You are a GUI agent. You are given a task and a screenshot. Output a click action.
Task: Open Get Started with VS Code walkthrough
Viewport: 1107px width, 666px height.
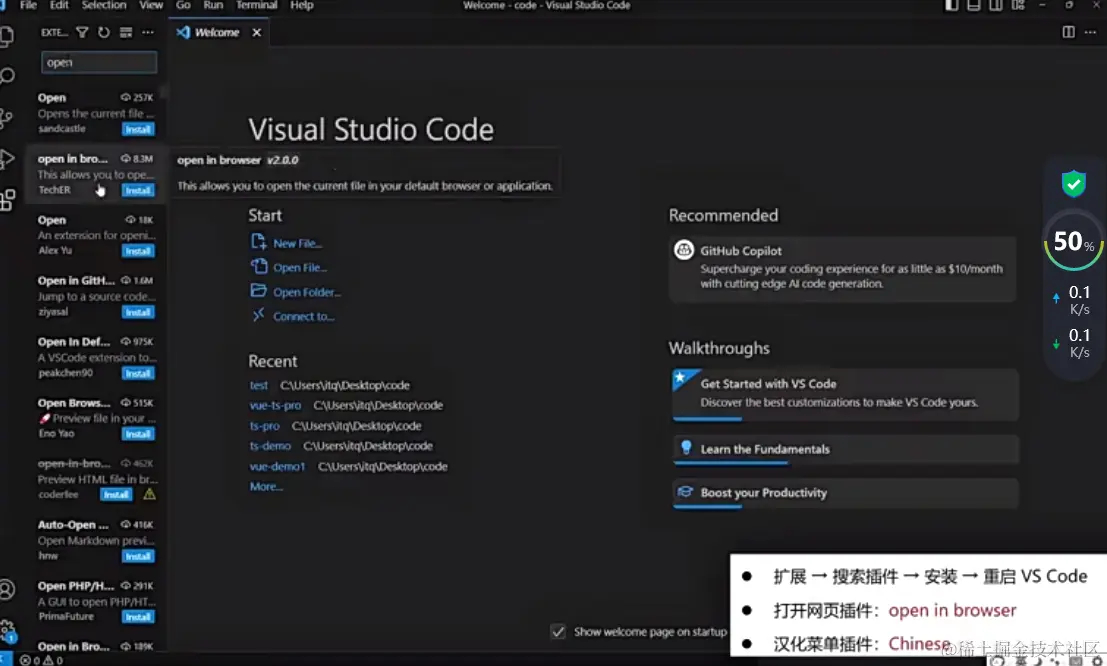[x=845, y=394]
